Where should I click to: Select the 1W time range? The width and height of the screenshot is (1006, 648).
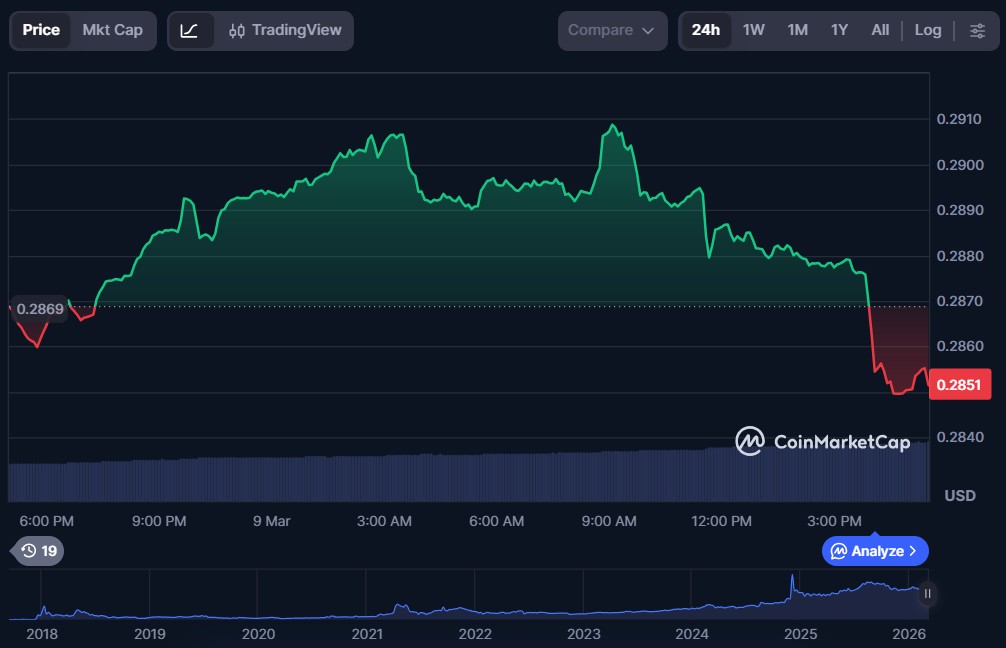tap(753, 31)
